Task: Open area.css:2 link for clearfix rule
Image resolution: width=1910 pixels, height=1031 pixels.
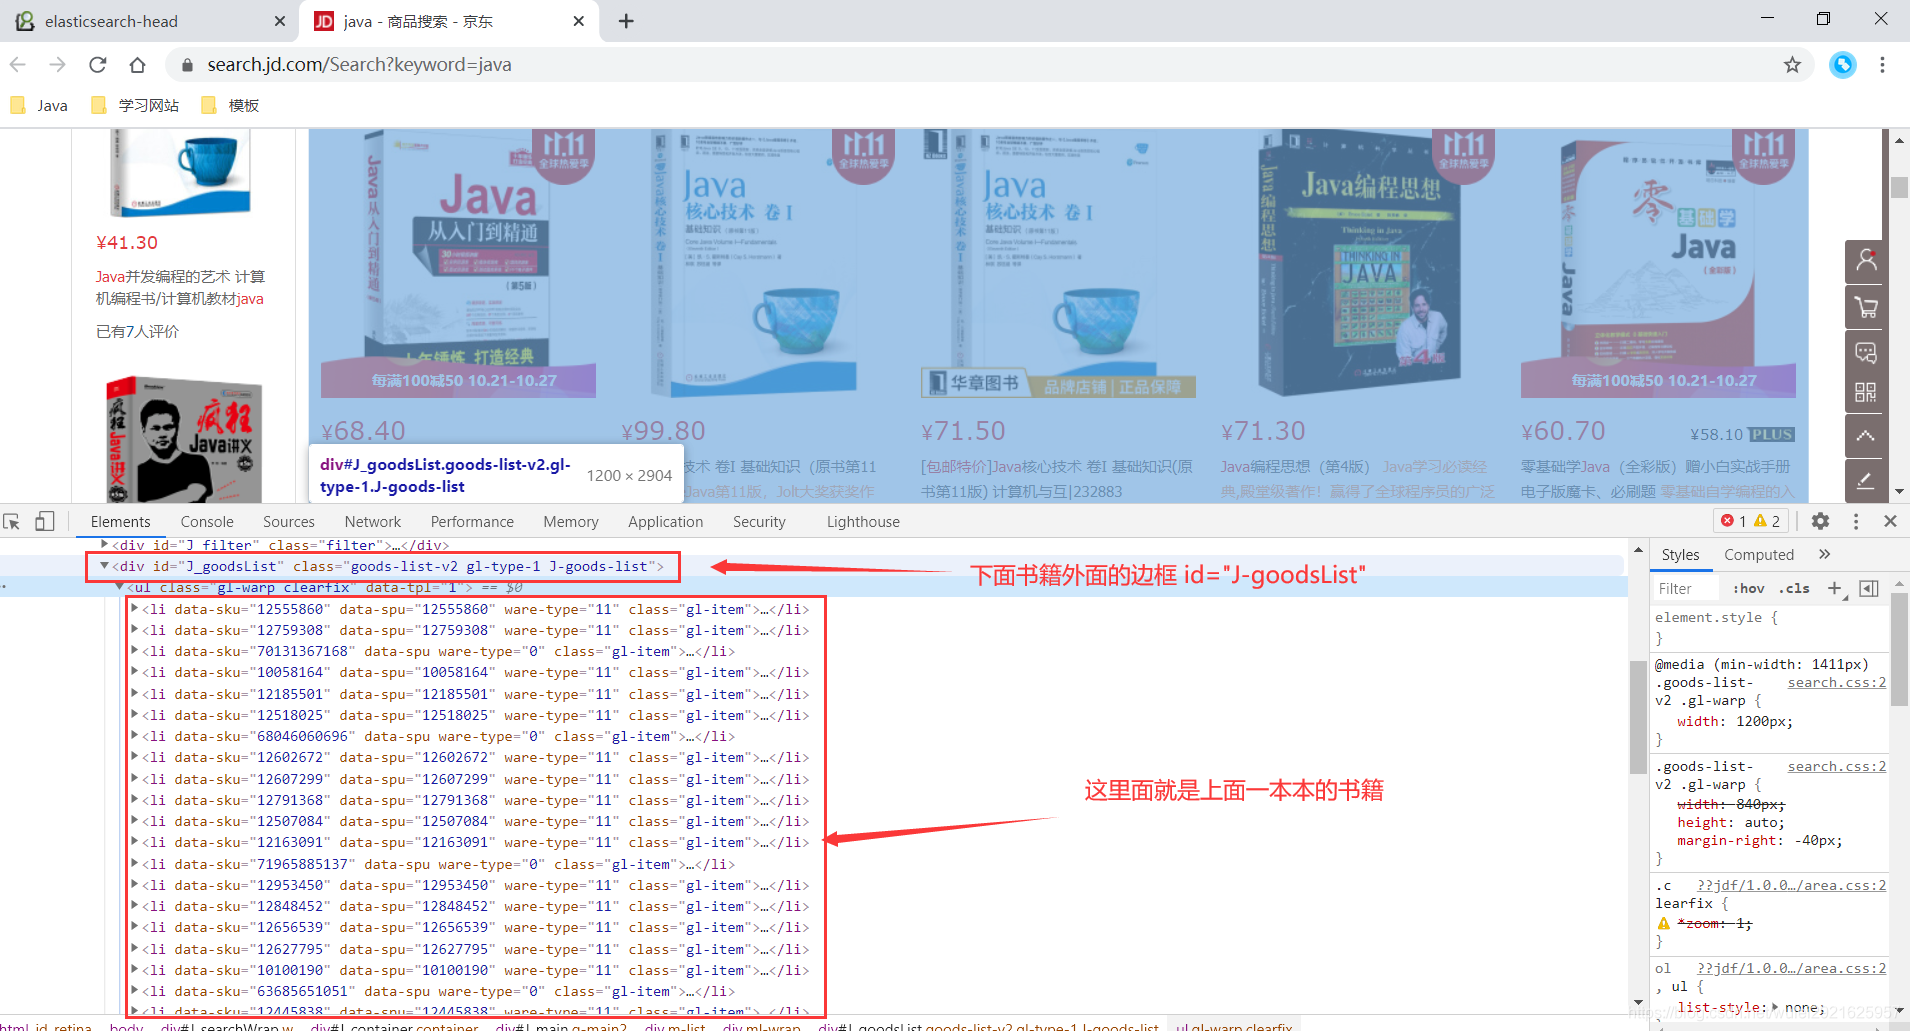Action: point(1792,885)
